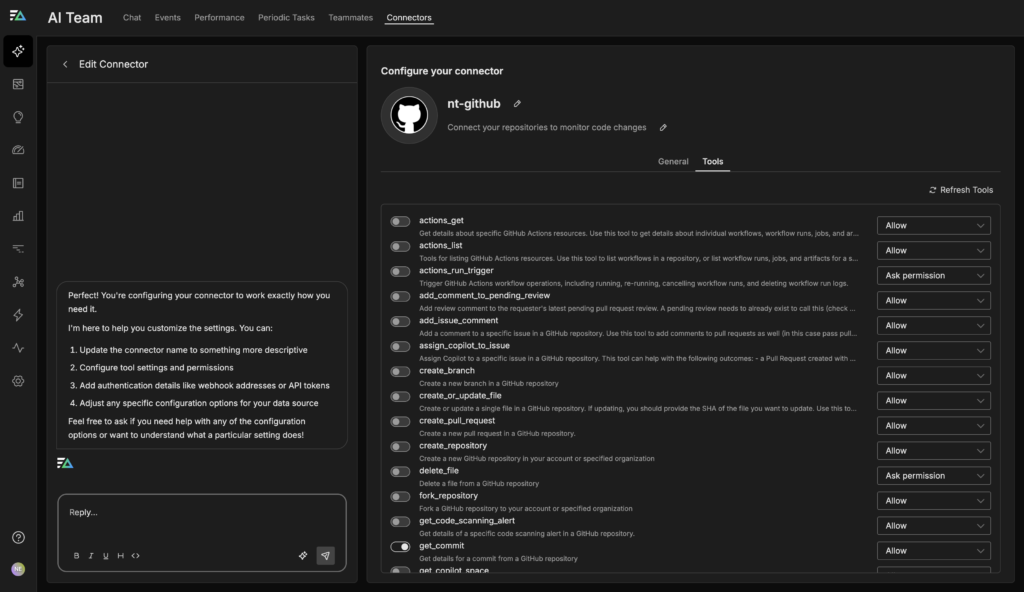The width and height of the screenshot is (1024, 592).
Task: Open the Periodic Tasks tab
Action: coord(286,18)
